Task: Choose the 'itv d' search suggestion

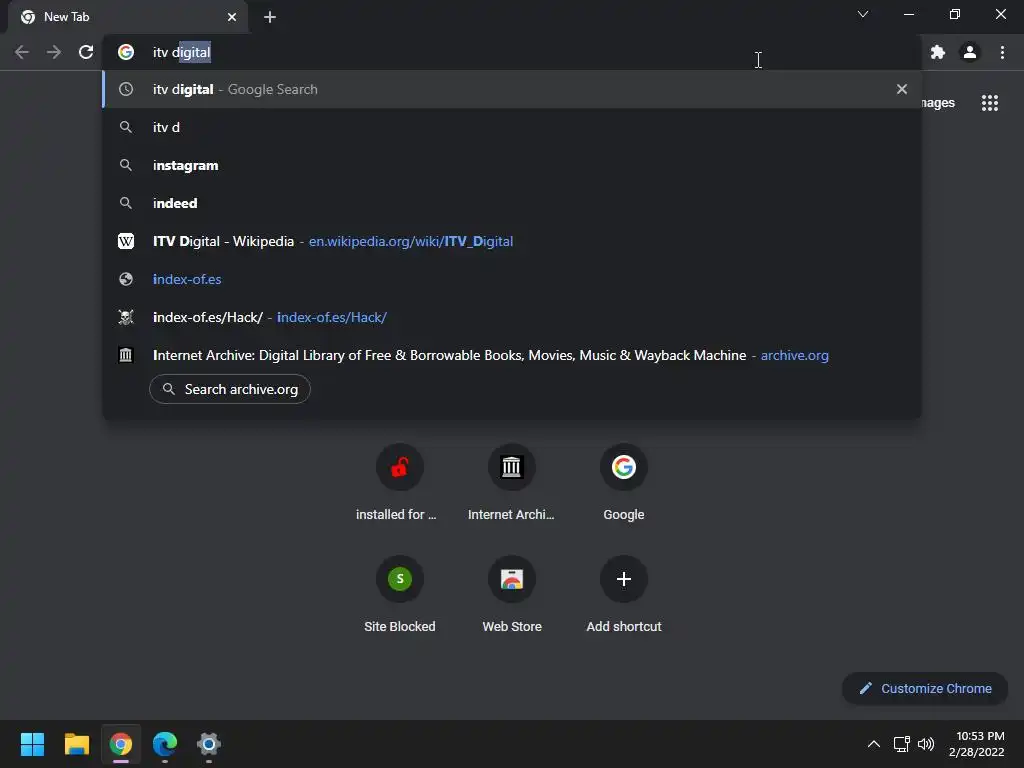Action: (512, 127)
